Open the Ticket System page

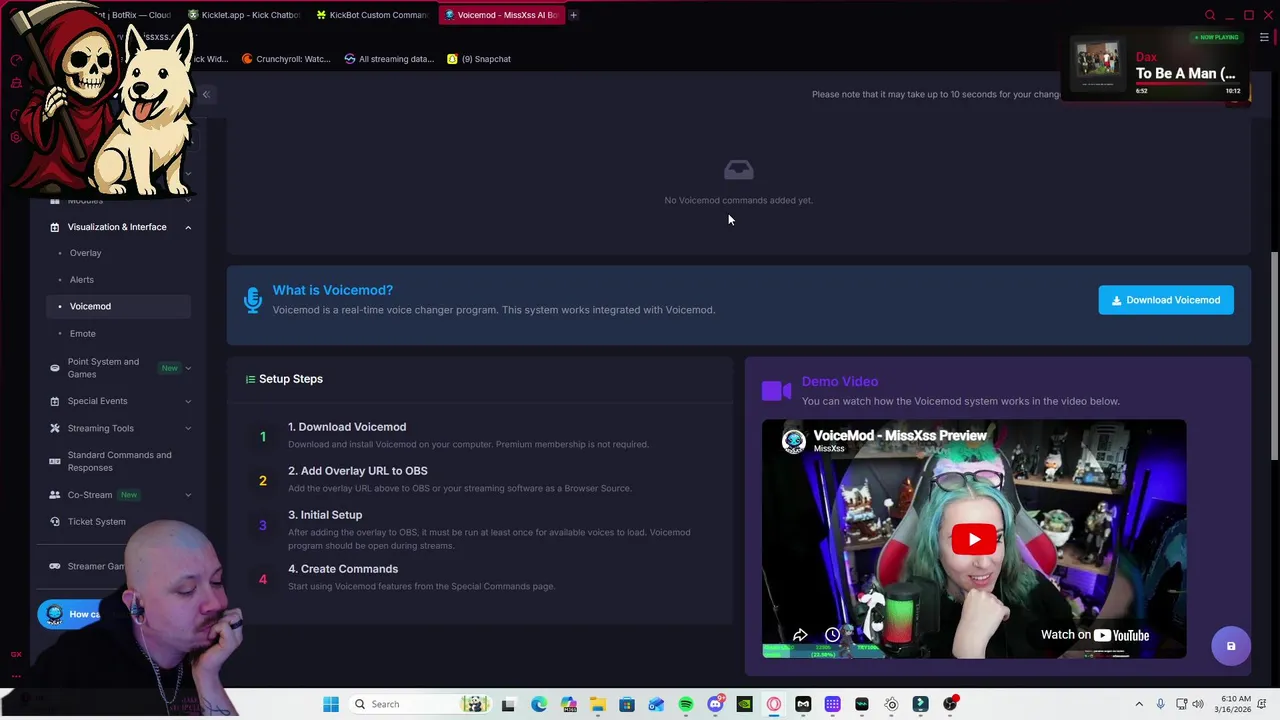click(x=97, y=522)
